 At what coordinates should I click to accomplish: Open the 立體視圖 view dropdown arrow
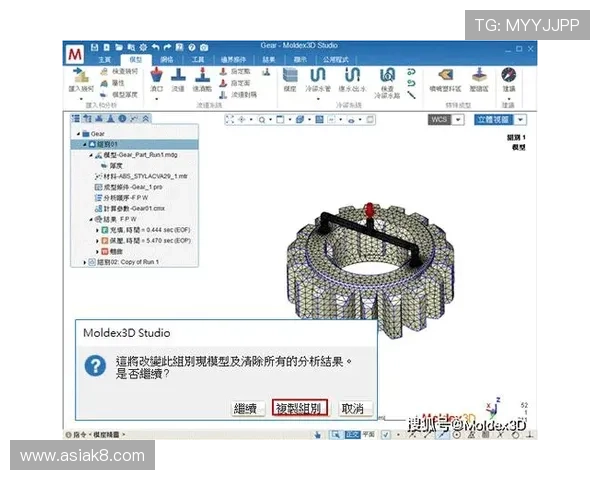520,120
